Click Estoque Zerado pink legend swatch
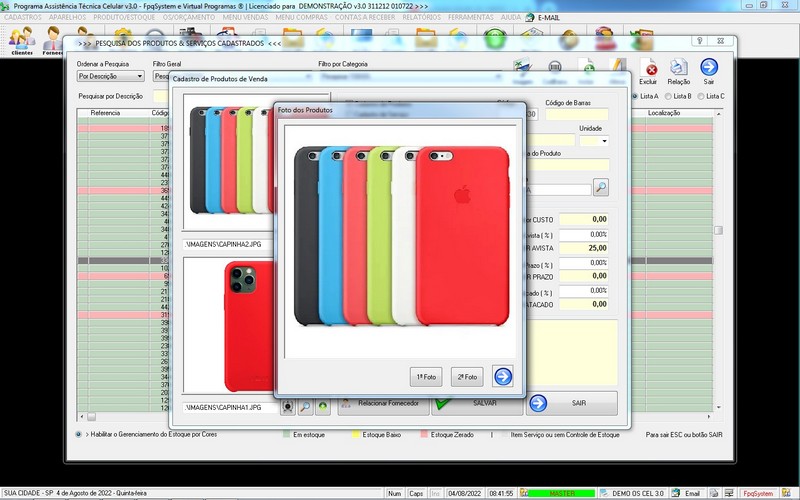This screenshot has width=800, height=500. (424, 435)
